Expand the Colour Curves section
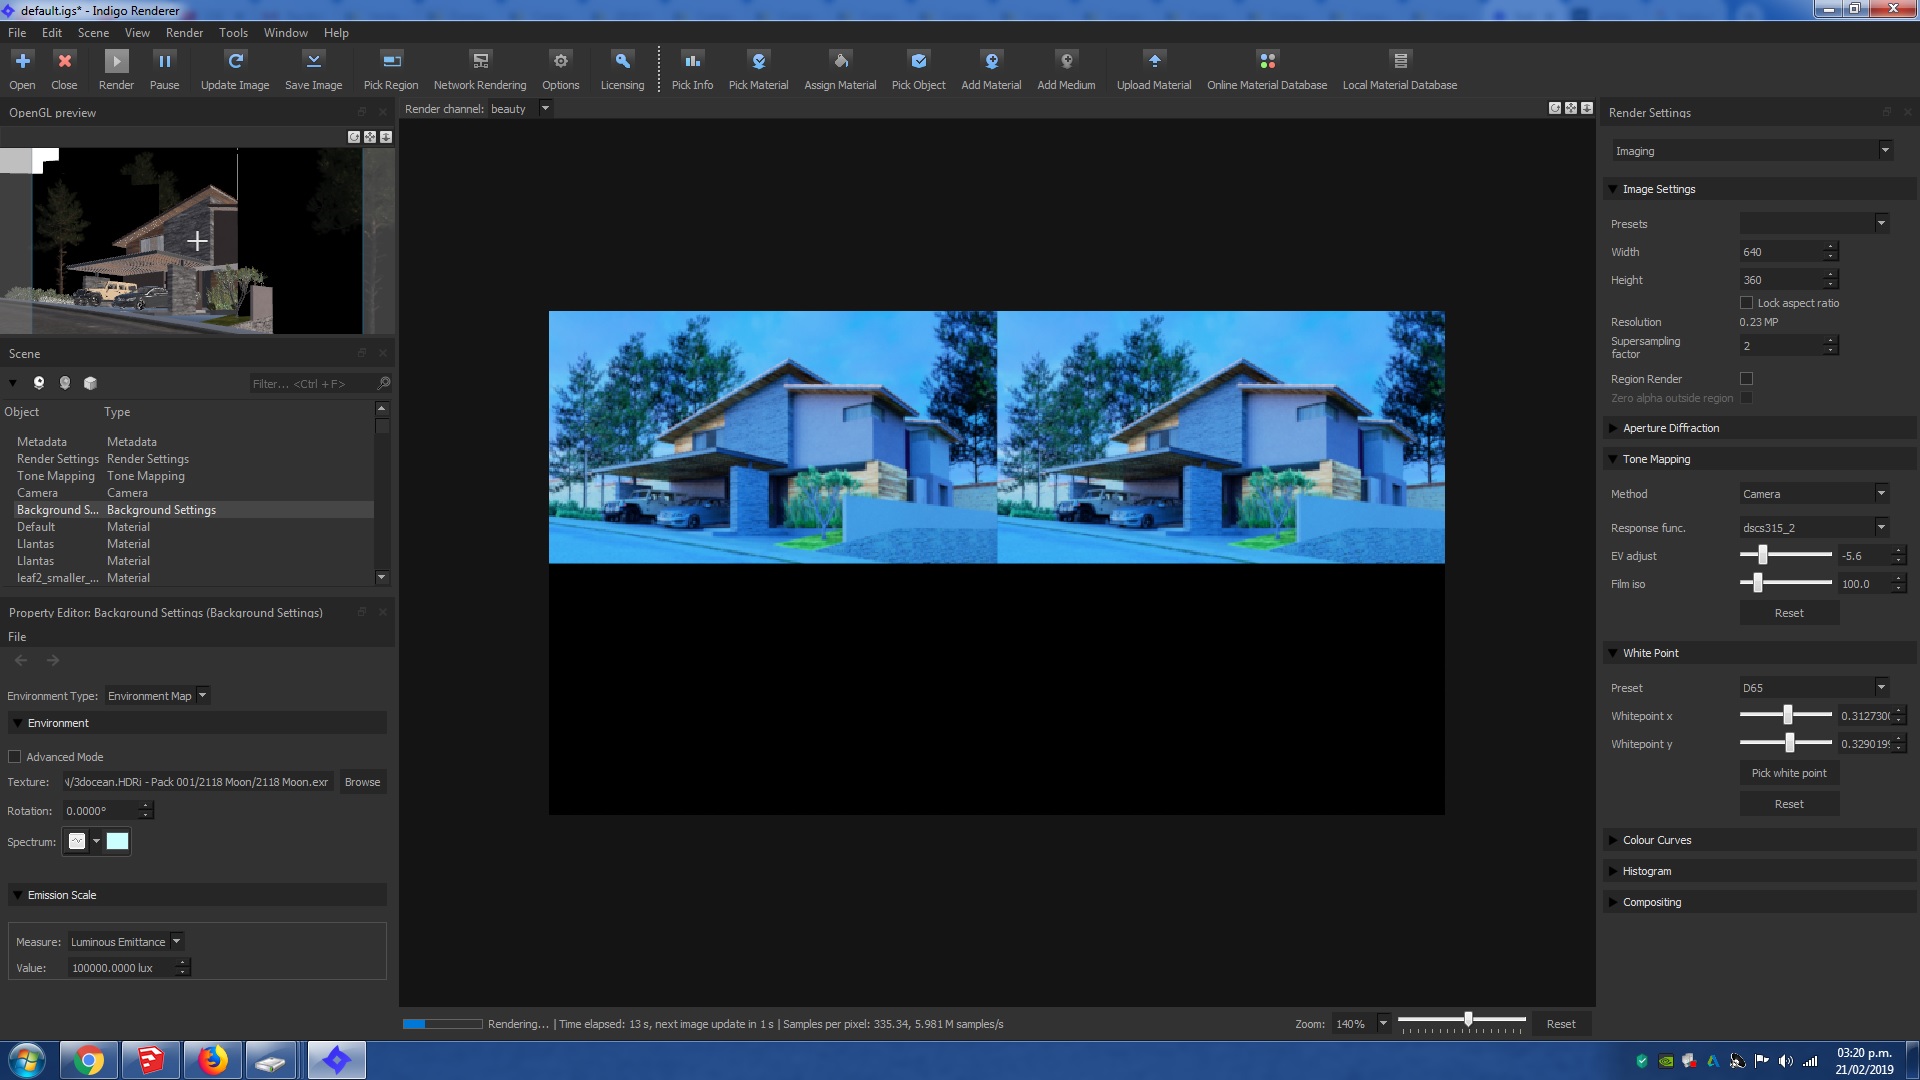 pos(1657,840)
